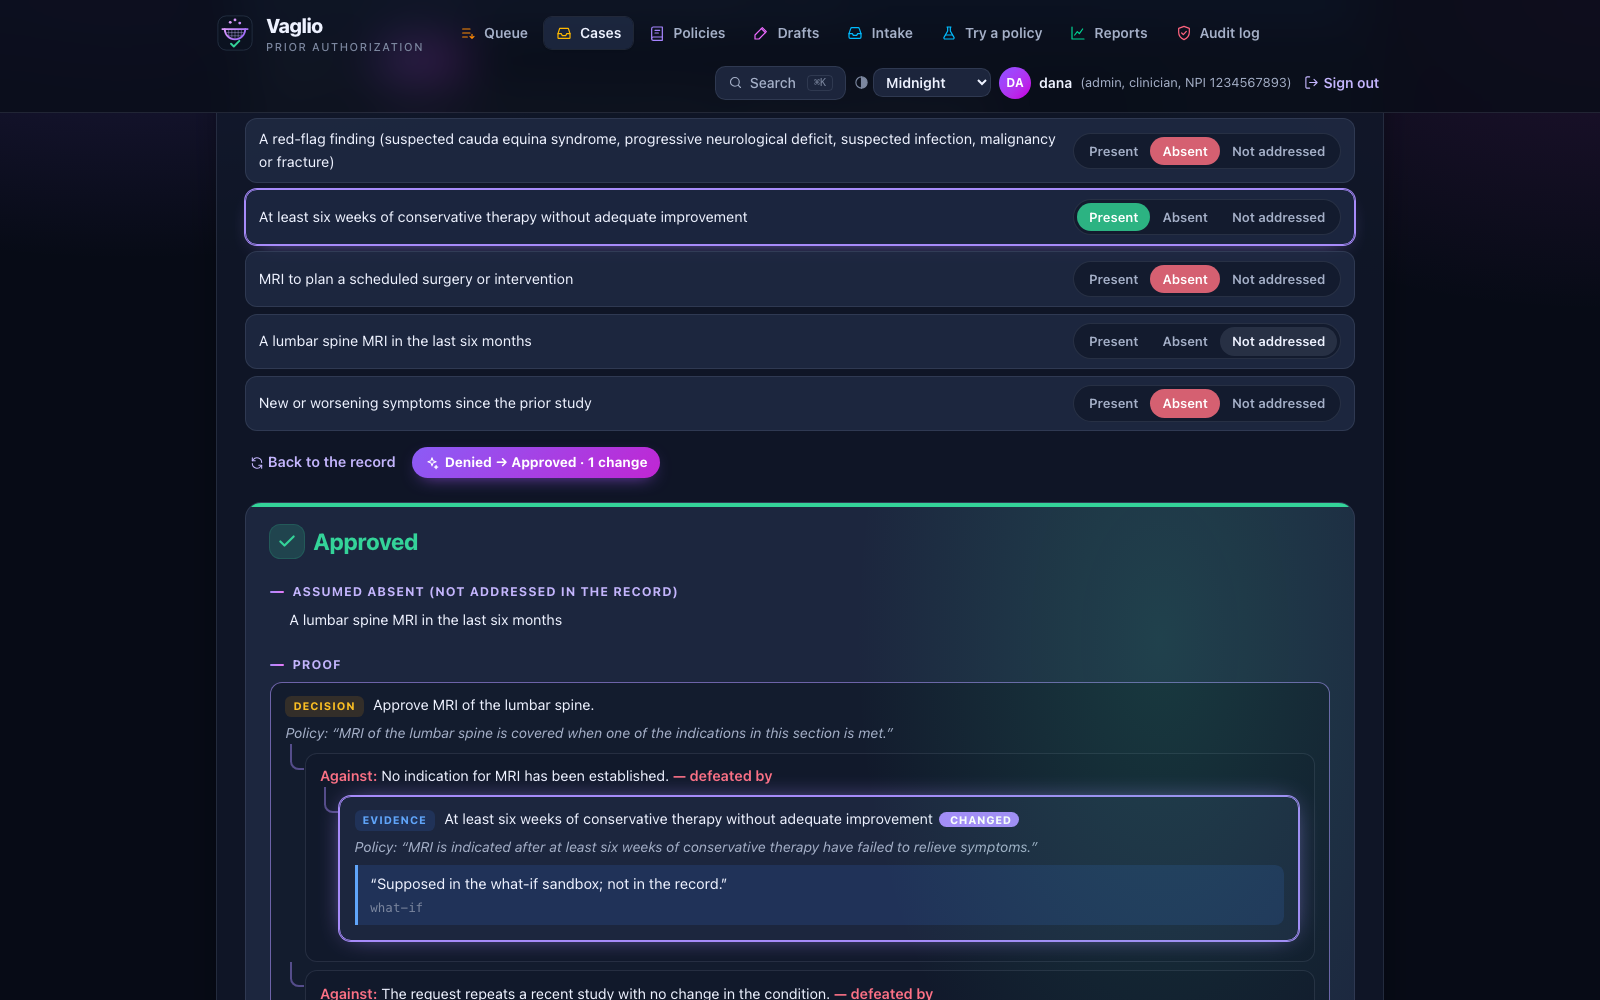Switch to the Policies tab
Image resolution: width=1600 pixels, height=1000 pixels.
688,33
